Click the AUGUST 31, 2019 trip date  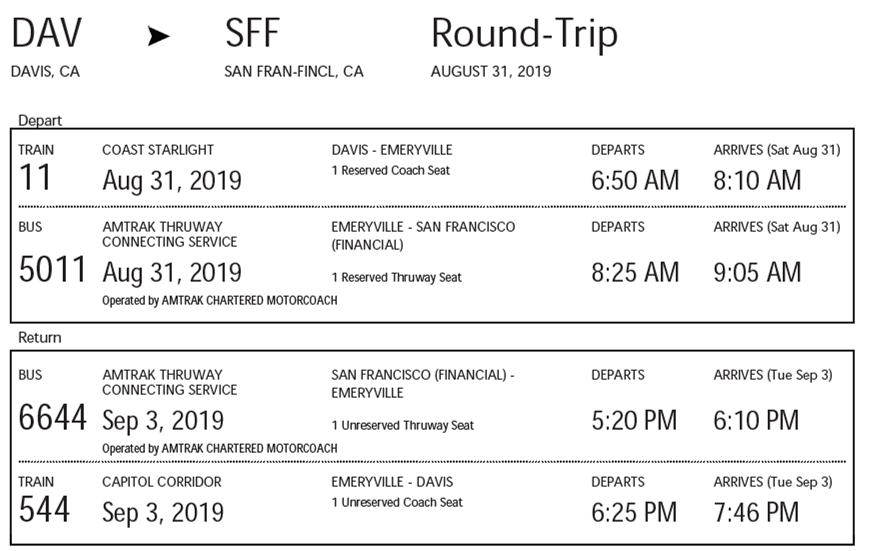click(491, 71)
